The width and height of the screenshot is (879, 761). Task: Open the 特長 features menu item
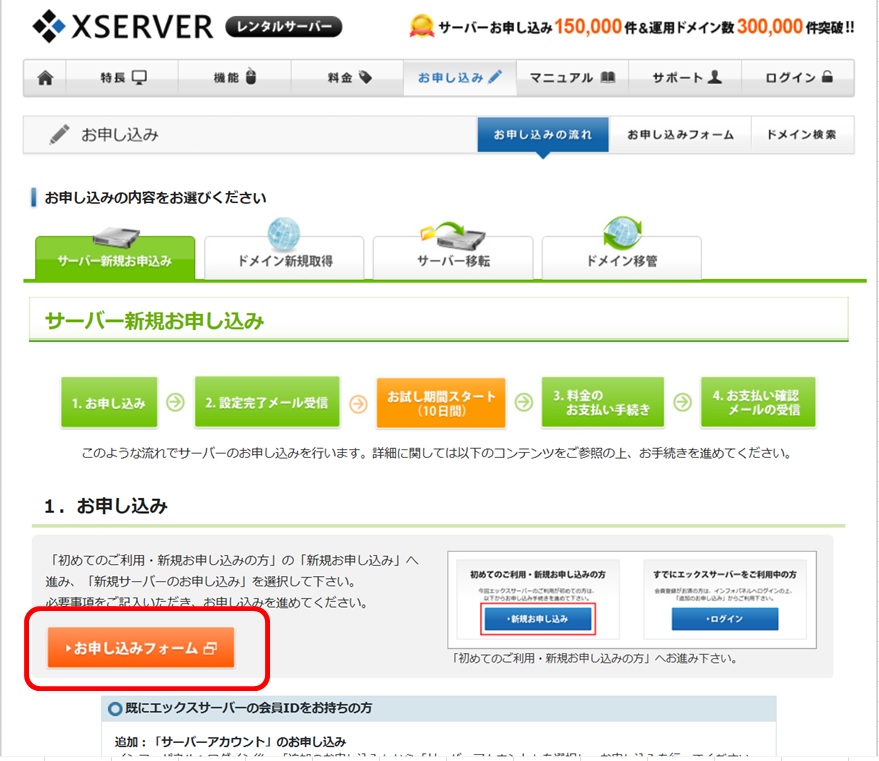pos(123,78)
